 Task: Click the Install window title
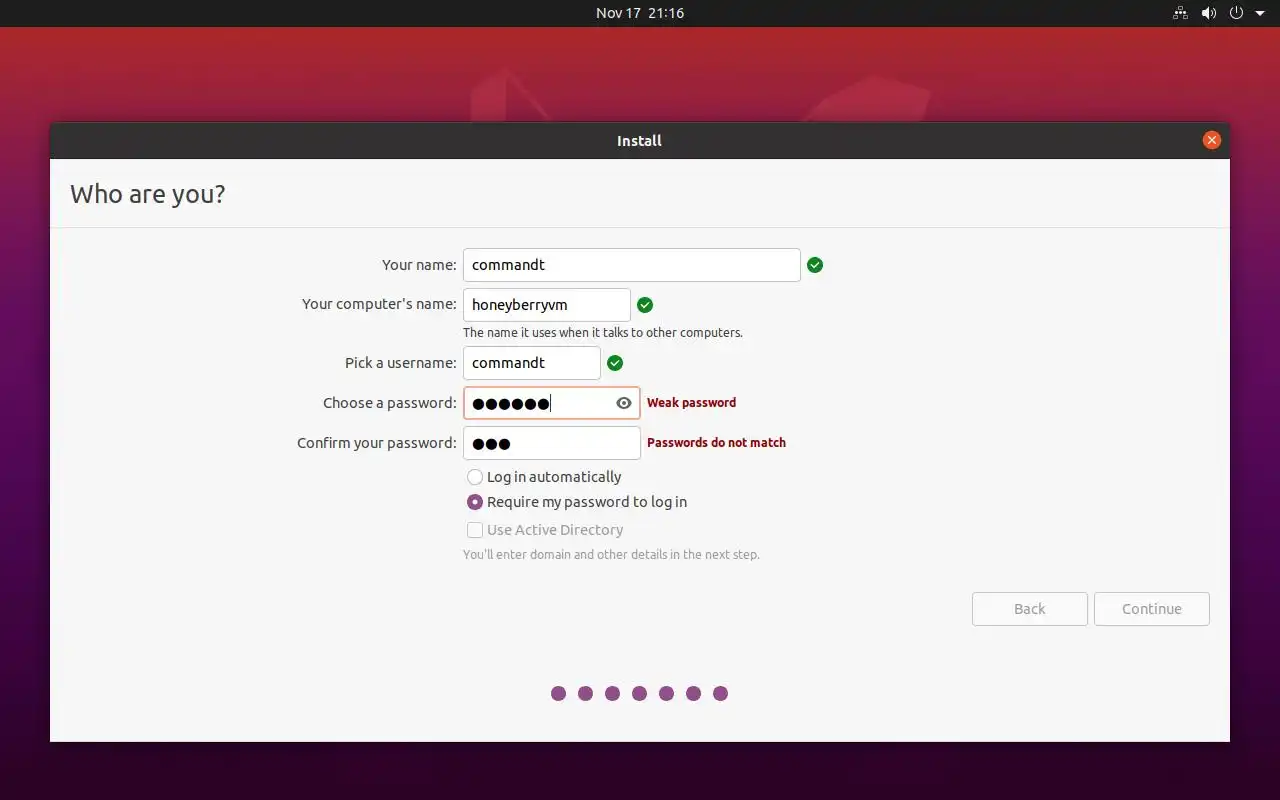640,141
